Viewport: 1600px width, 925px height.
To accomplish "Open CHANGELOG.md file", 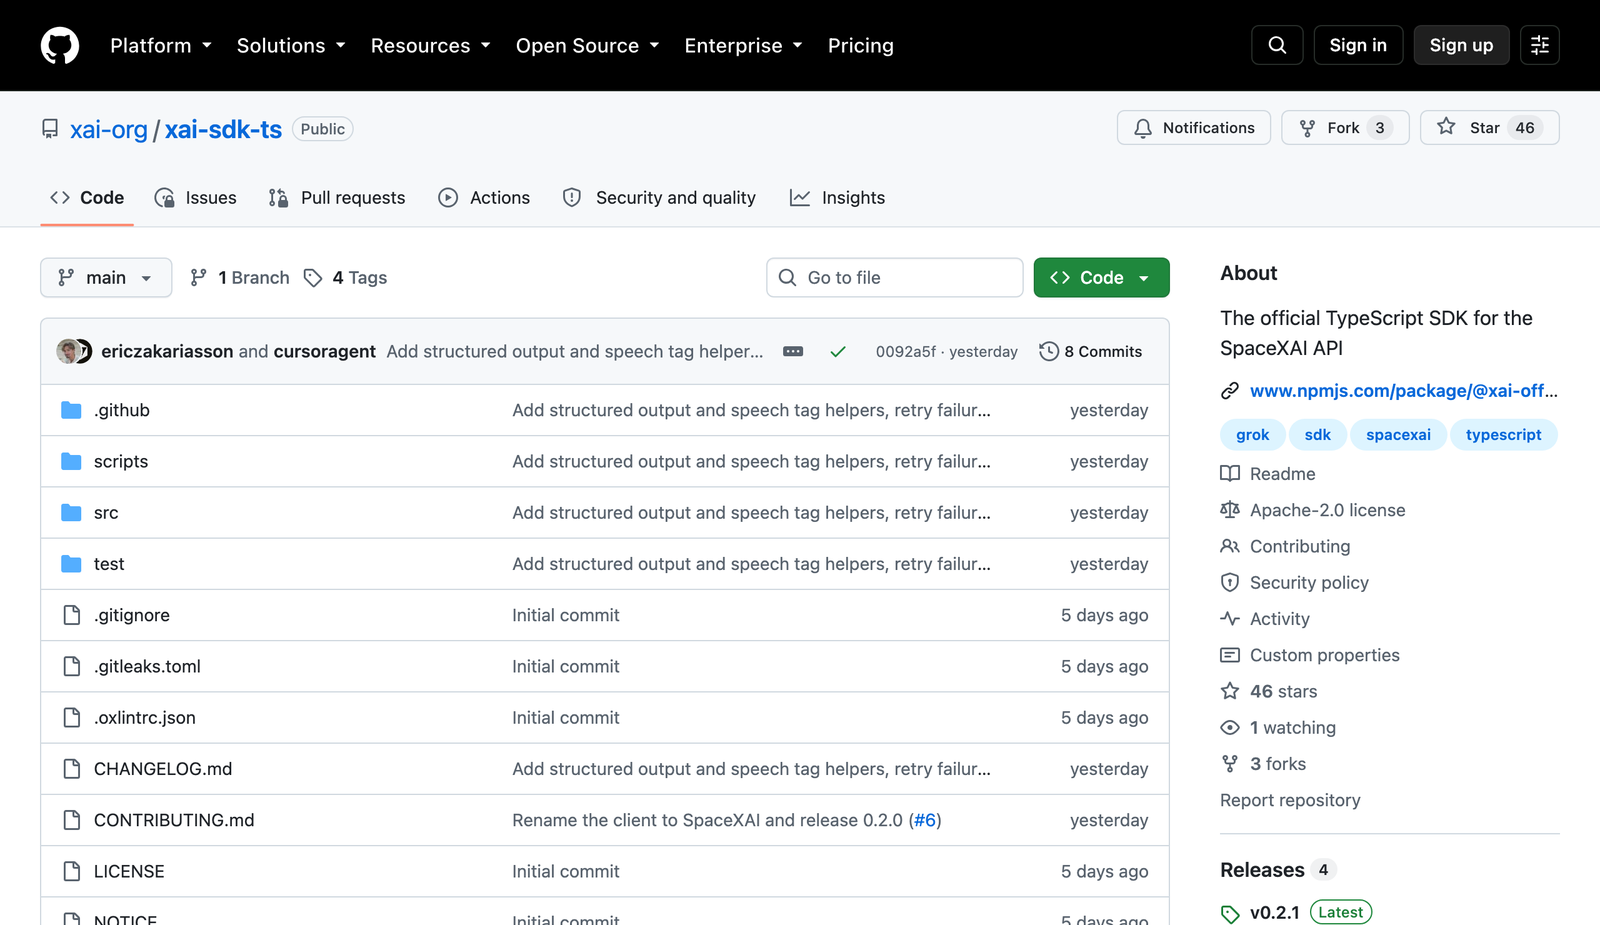I will point(163,769).
